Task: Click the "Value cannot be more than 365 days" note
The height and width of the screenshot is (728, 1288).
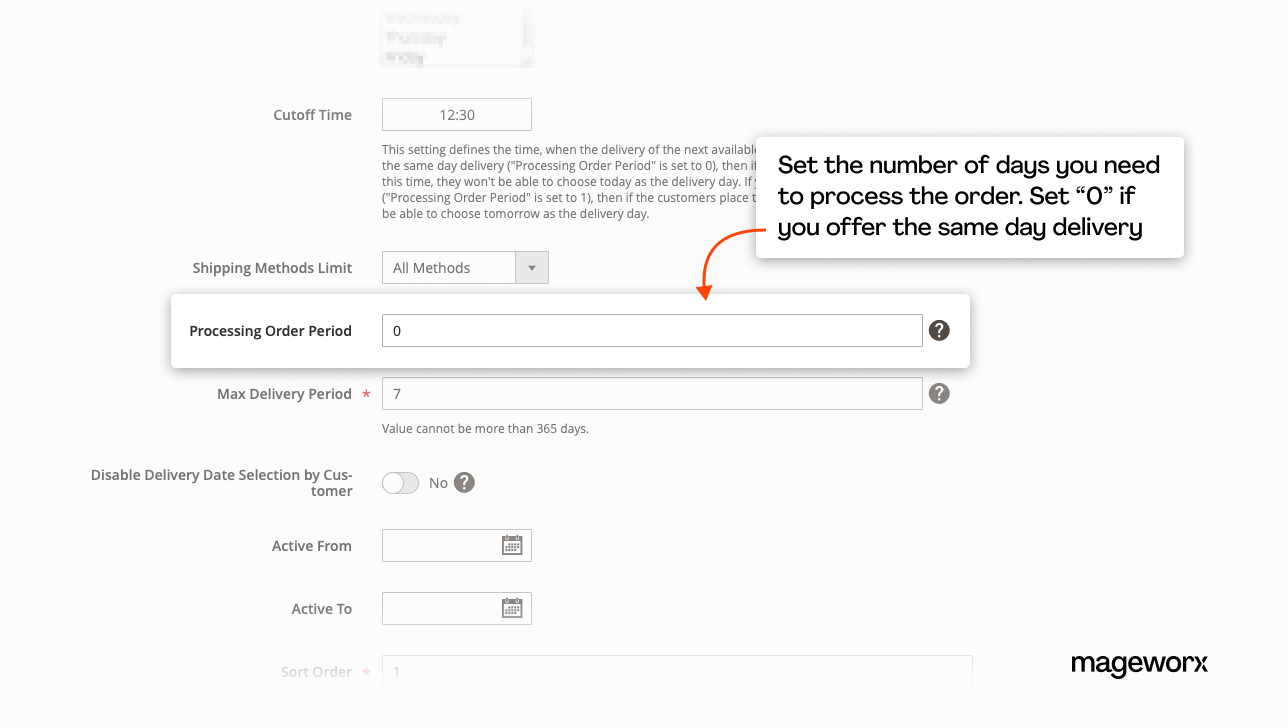Action: coord(485,429)
